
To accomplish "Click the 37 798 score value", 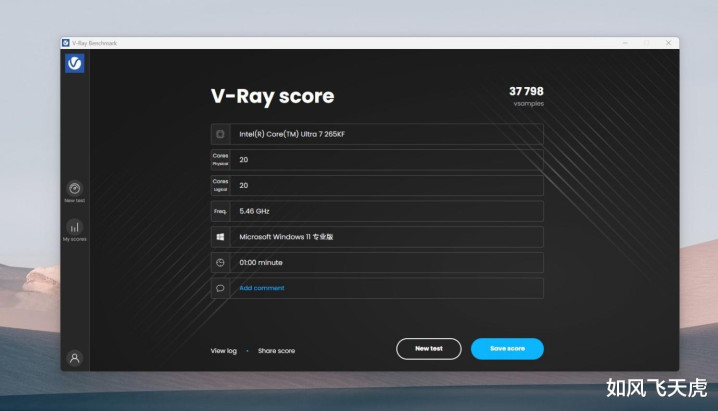I will 526,91.
